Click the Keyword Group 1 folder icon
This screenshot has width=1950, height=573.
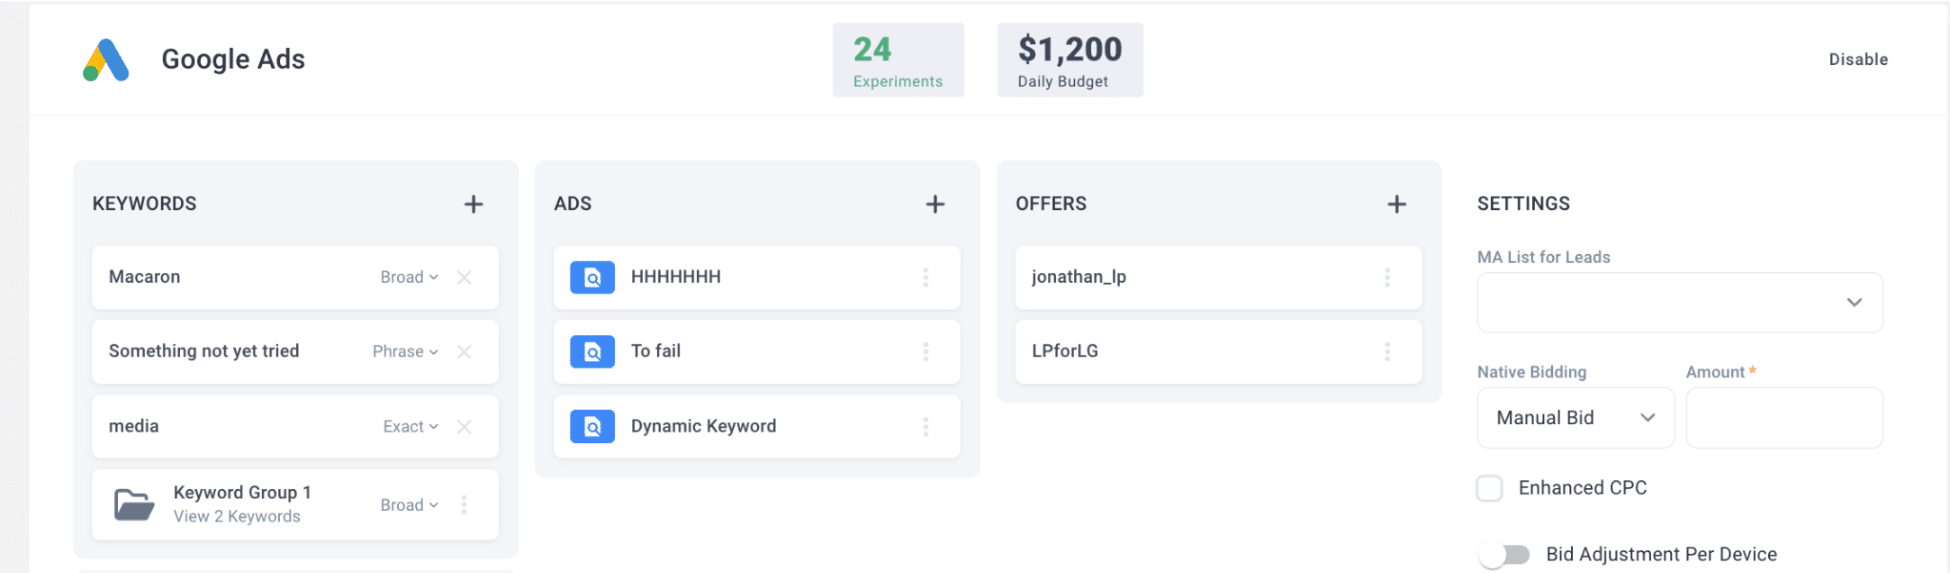[134, 504]
